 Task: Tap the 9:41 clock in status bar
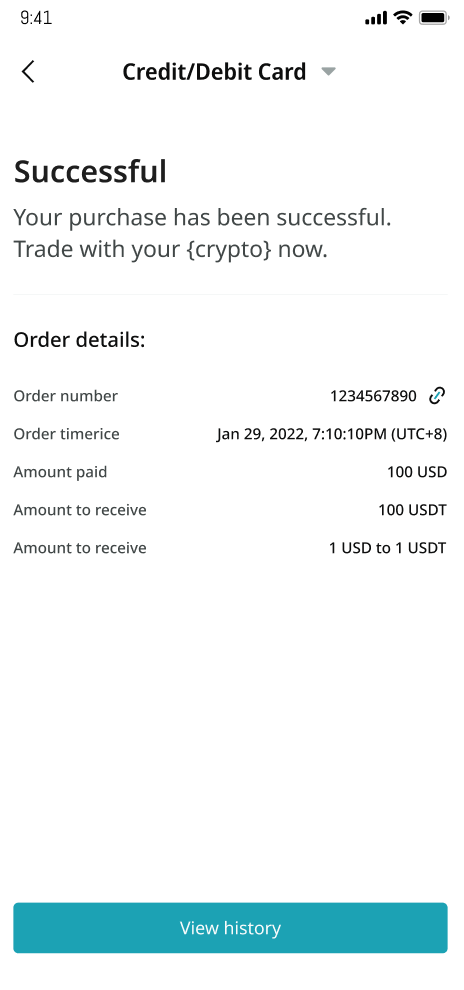point(36,18)
